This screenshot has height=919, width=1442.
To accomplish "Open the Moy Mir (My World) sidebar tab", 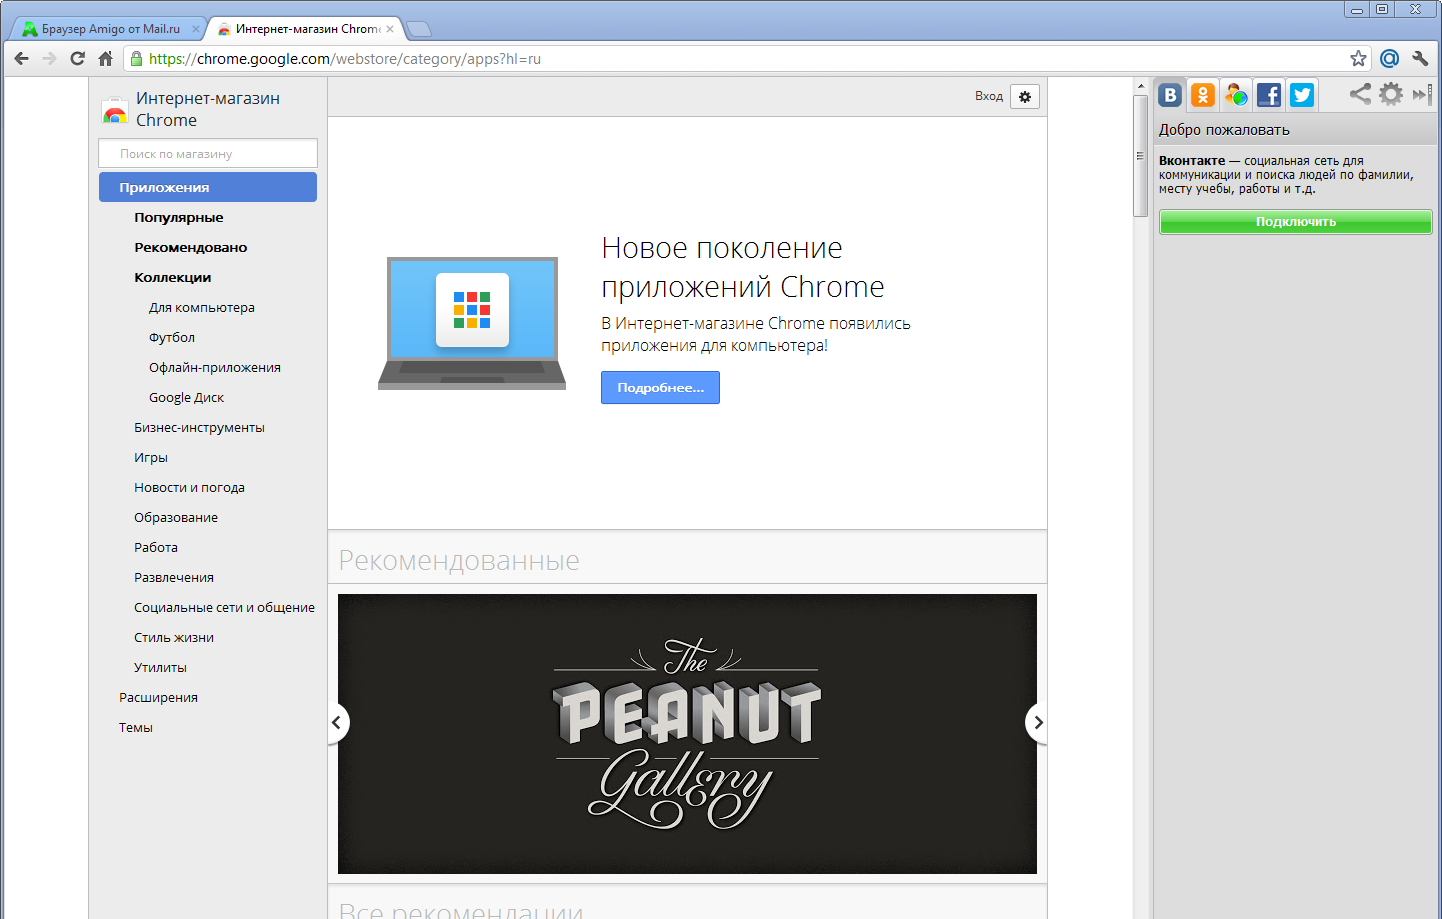I will click(1236, 95).
